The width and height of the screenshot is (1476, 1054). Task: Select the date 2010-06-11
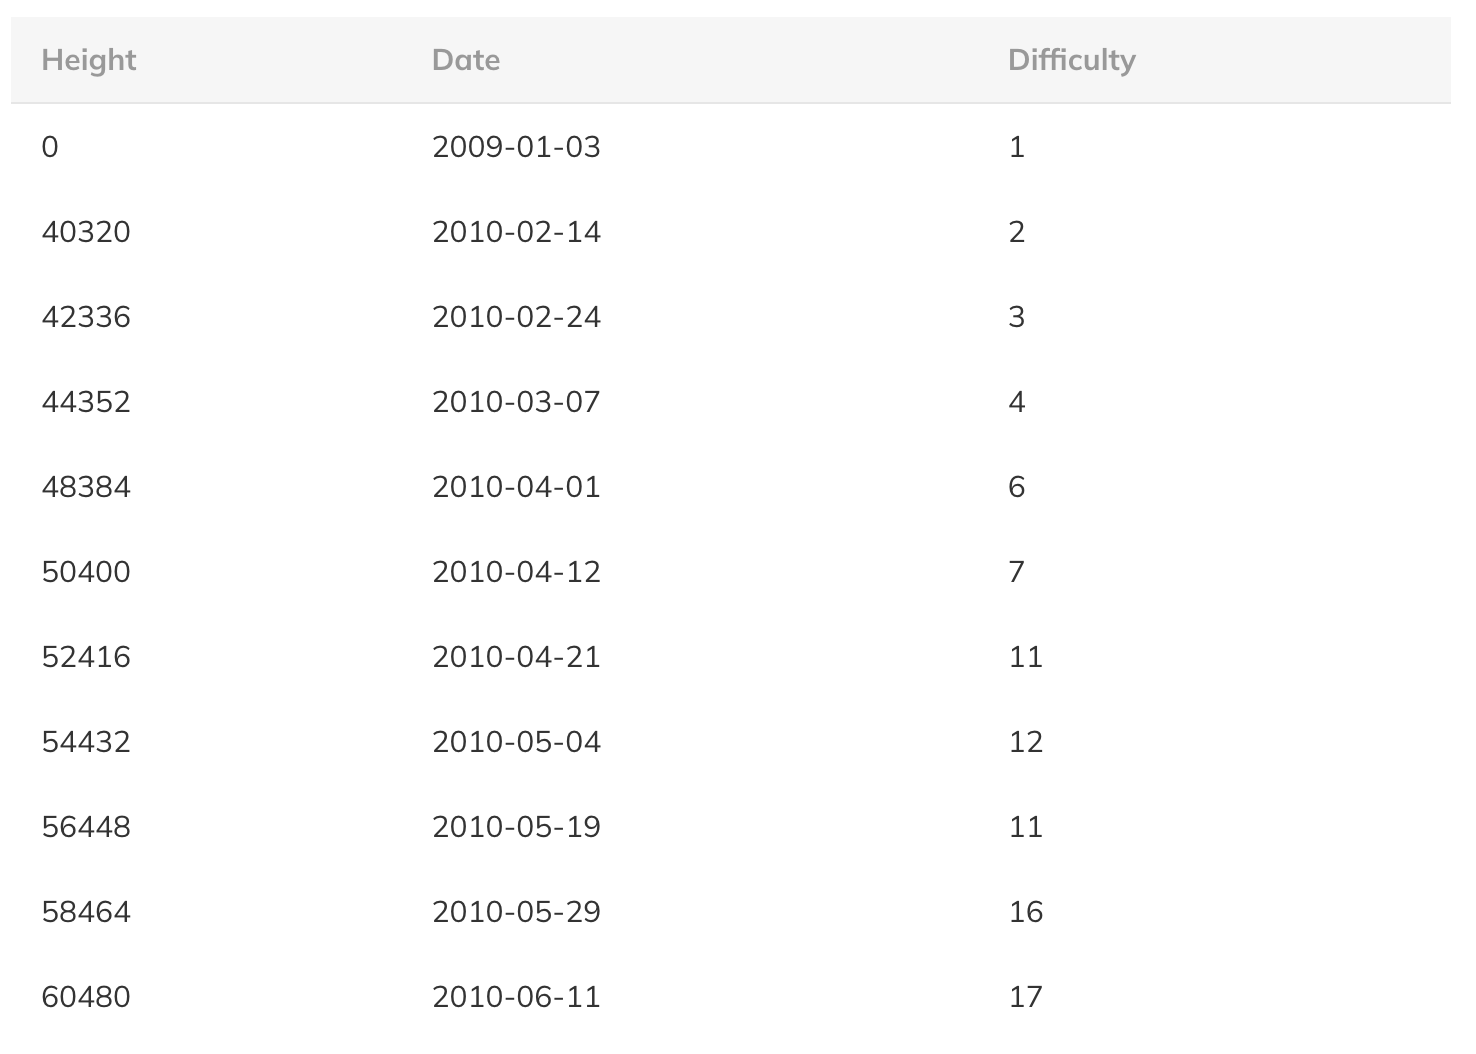coord(516,997)
